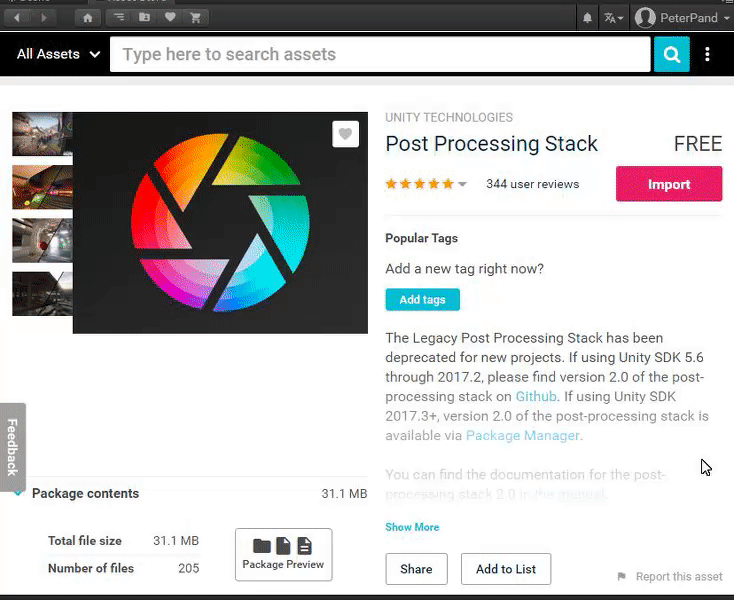Expand the All Assets dropdown

58,54
